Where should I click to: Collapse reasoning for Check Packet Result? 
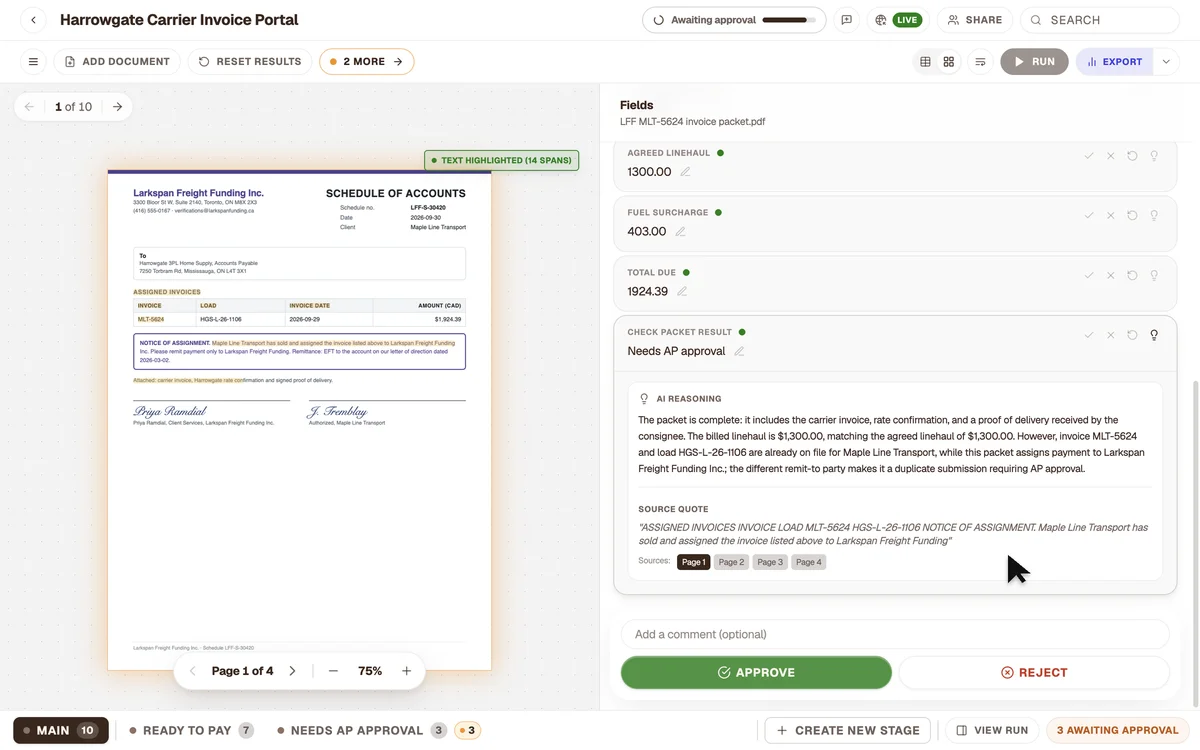pyautogui.click(x=1154, y=335)
